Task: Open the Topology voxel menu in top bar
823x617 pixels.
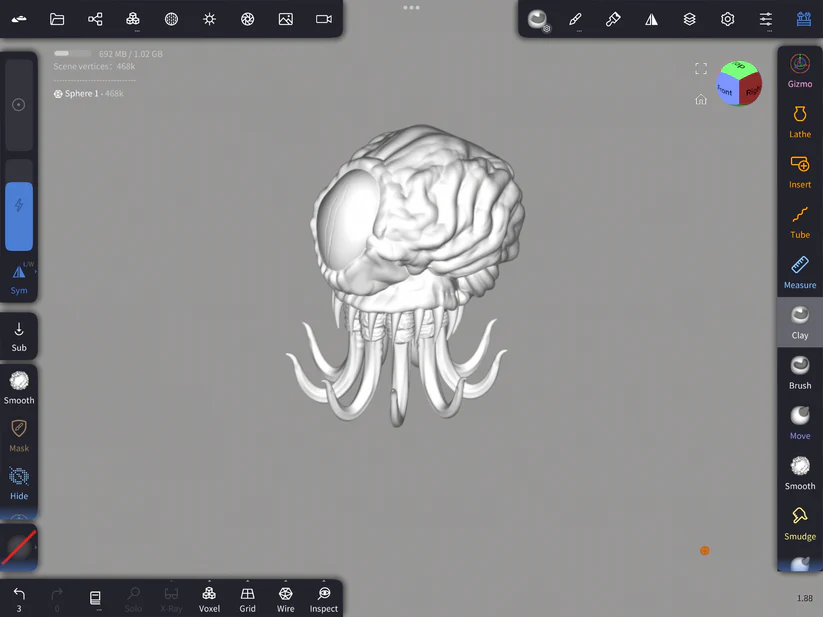Action: (133, 19)
